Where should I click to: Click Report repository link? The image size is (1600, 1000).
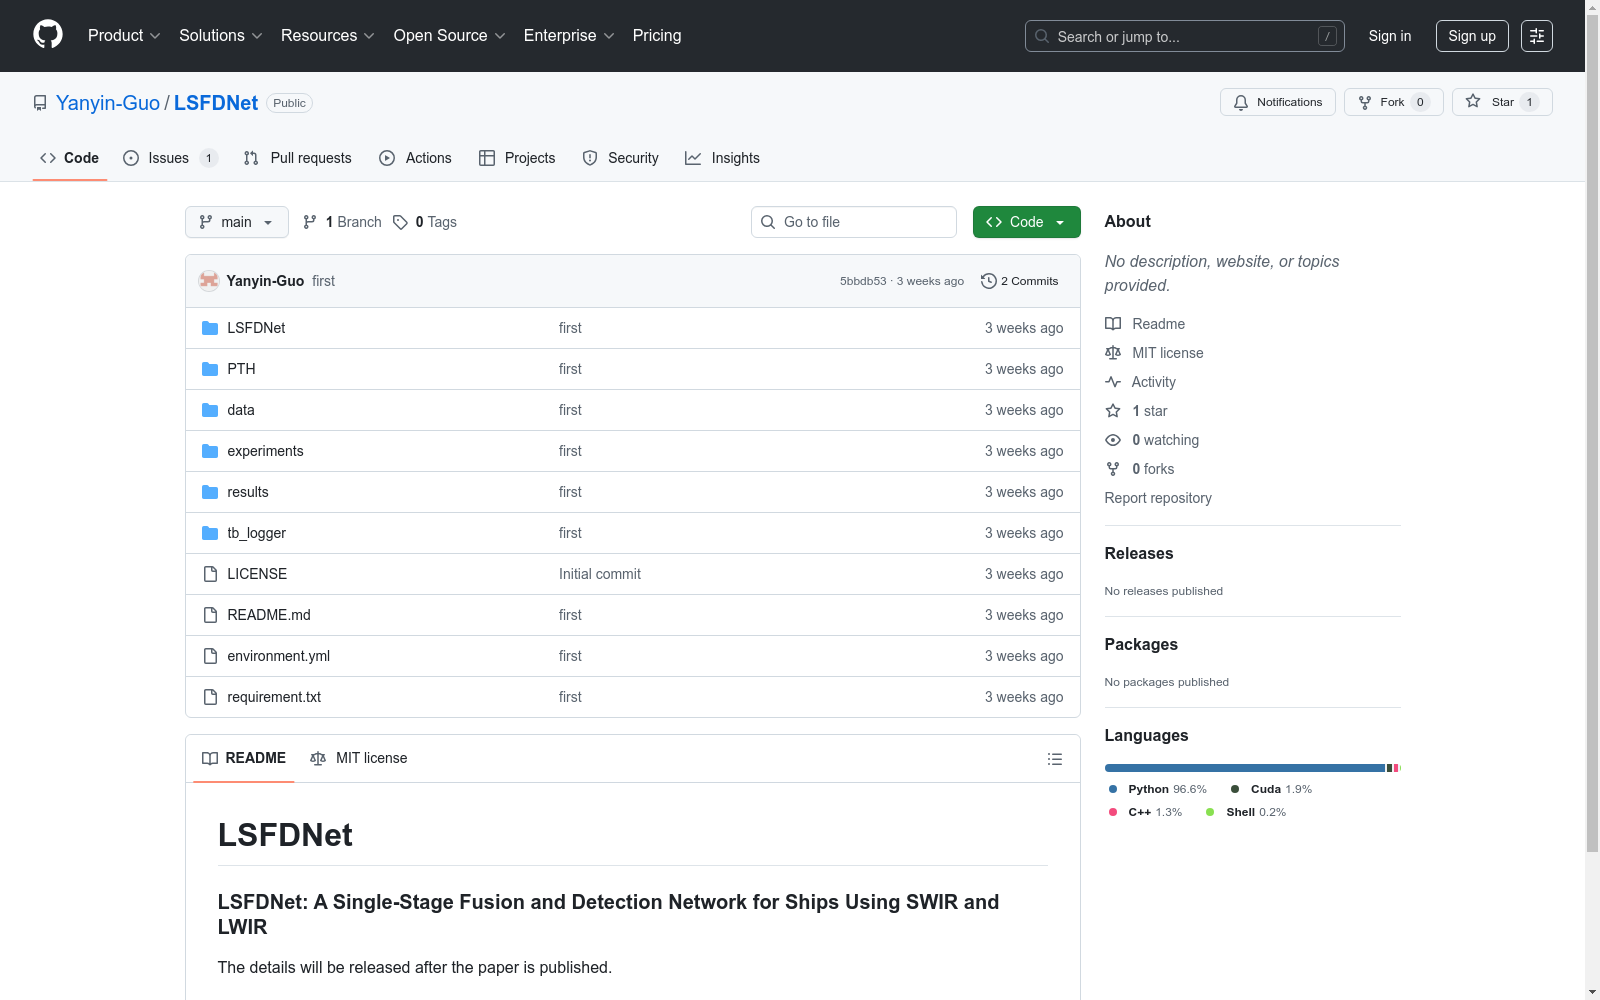coord(1158,498)
